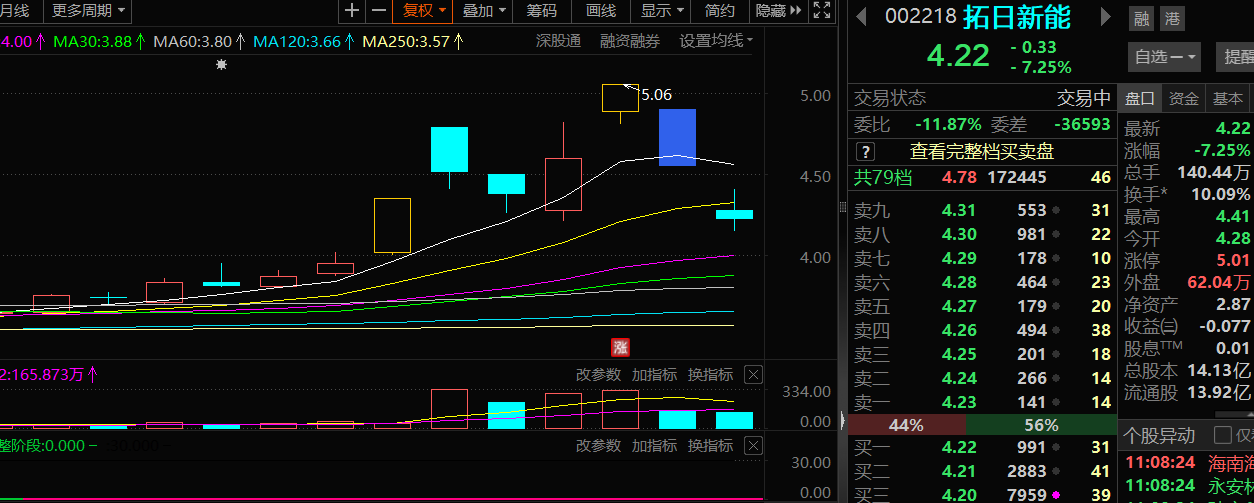Image resolution: width=1254 pixels, height=503 pixels.
Task: Click the 卖五 4.27 order row
Action: (982, 306)
